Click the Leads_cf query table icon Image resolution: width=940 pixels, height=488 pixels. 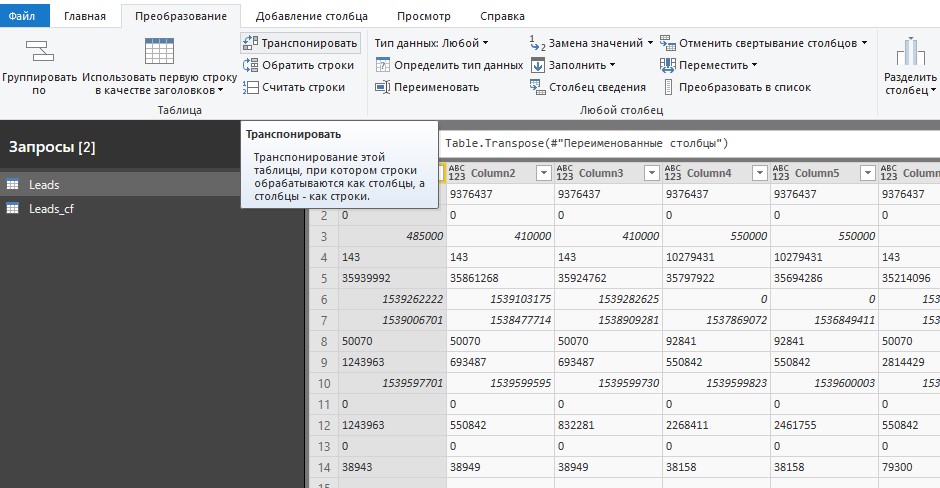[13, 209]
